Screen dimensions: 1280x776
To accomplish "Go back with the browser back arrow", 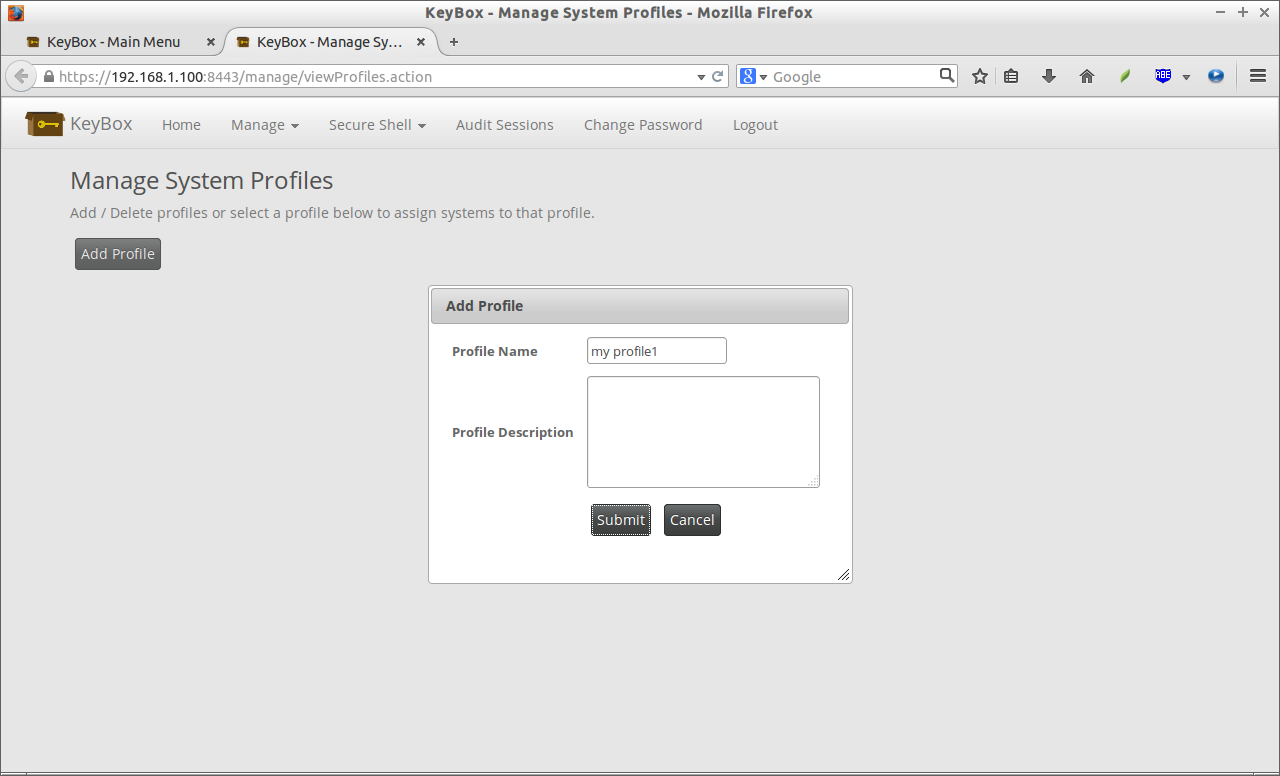I will click(x=21, y=76).
